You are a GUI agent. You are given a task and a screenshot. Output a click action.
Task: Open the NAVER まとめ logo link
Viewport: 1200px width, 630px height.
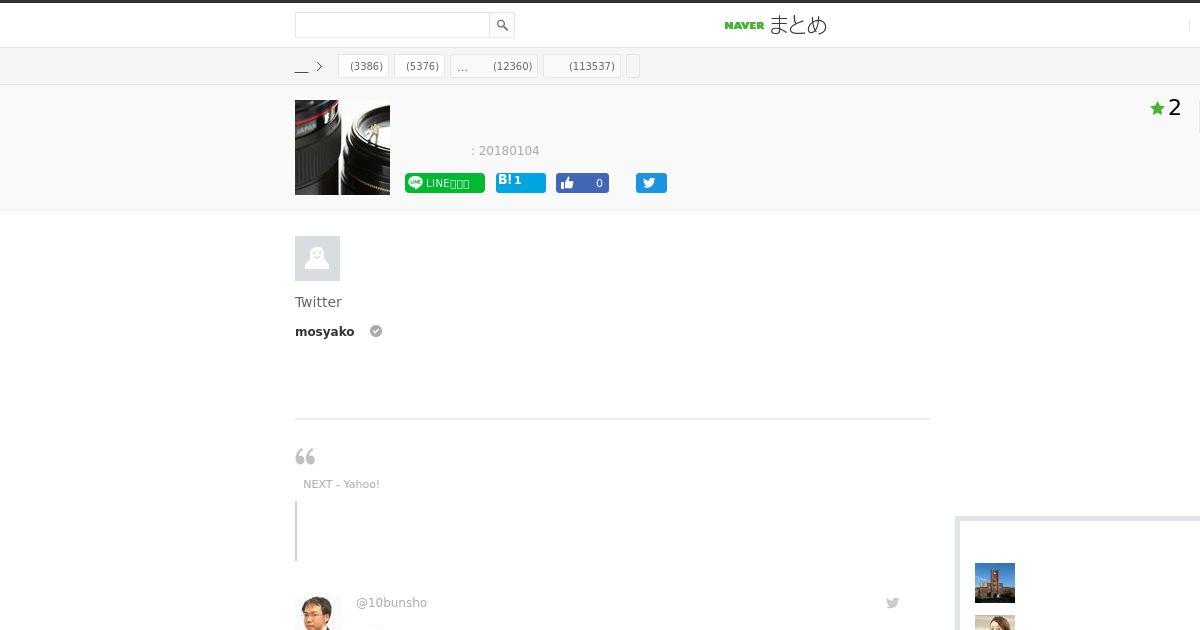click(x=776, y=25)
